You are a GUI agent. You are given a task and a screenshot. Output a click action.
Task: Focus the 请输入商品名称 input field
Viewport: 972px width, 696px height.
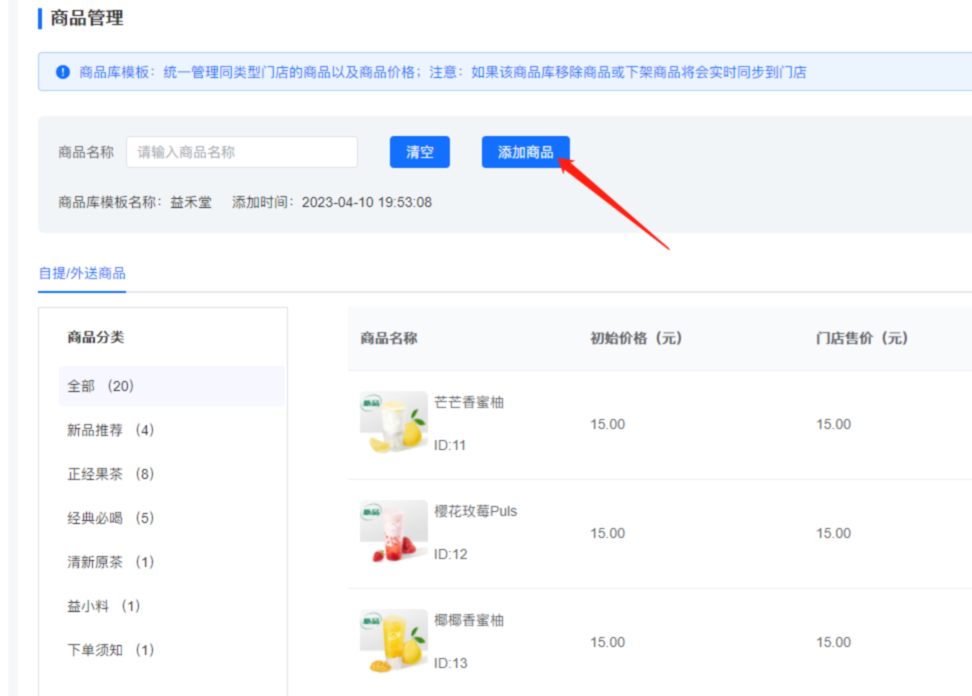point(242,152)
